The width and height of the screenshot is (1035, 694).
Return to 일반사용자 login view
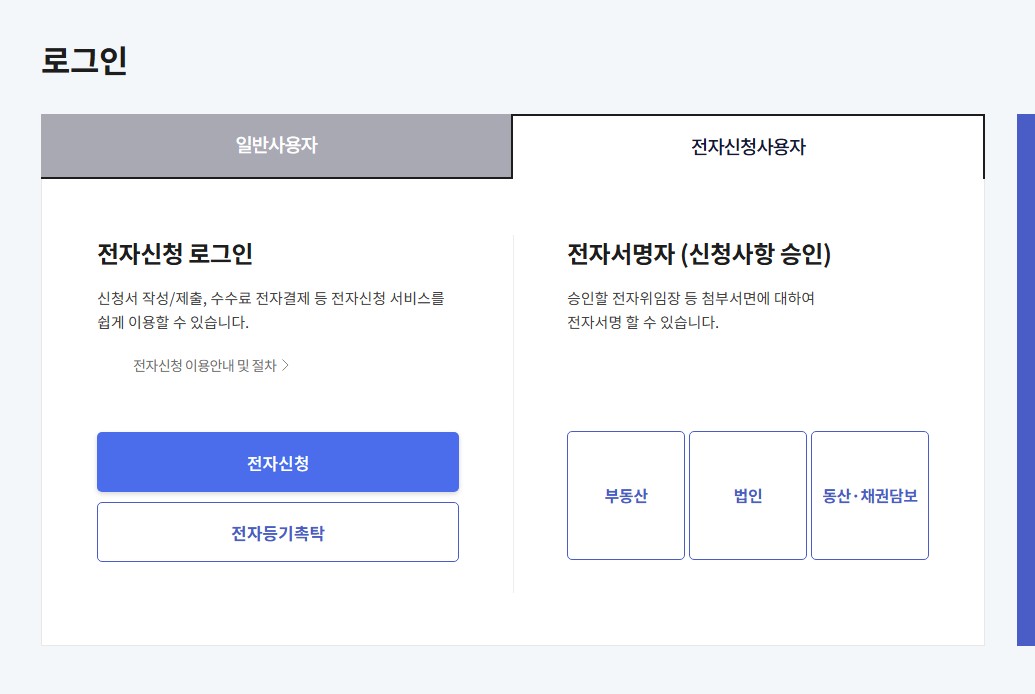276,146
